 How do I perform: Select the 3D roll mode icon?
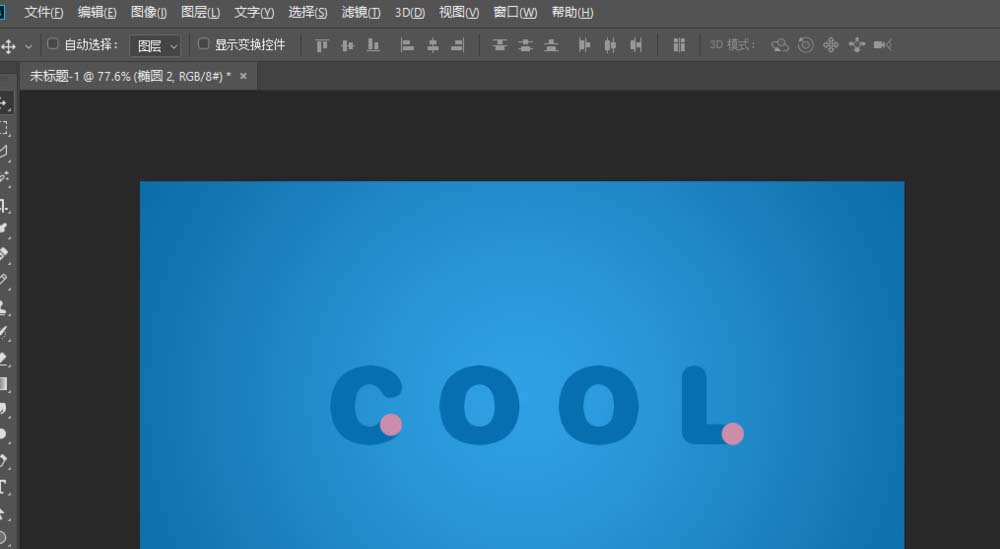pyautogui.click(x=806, y=45)
